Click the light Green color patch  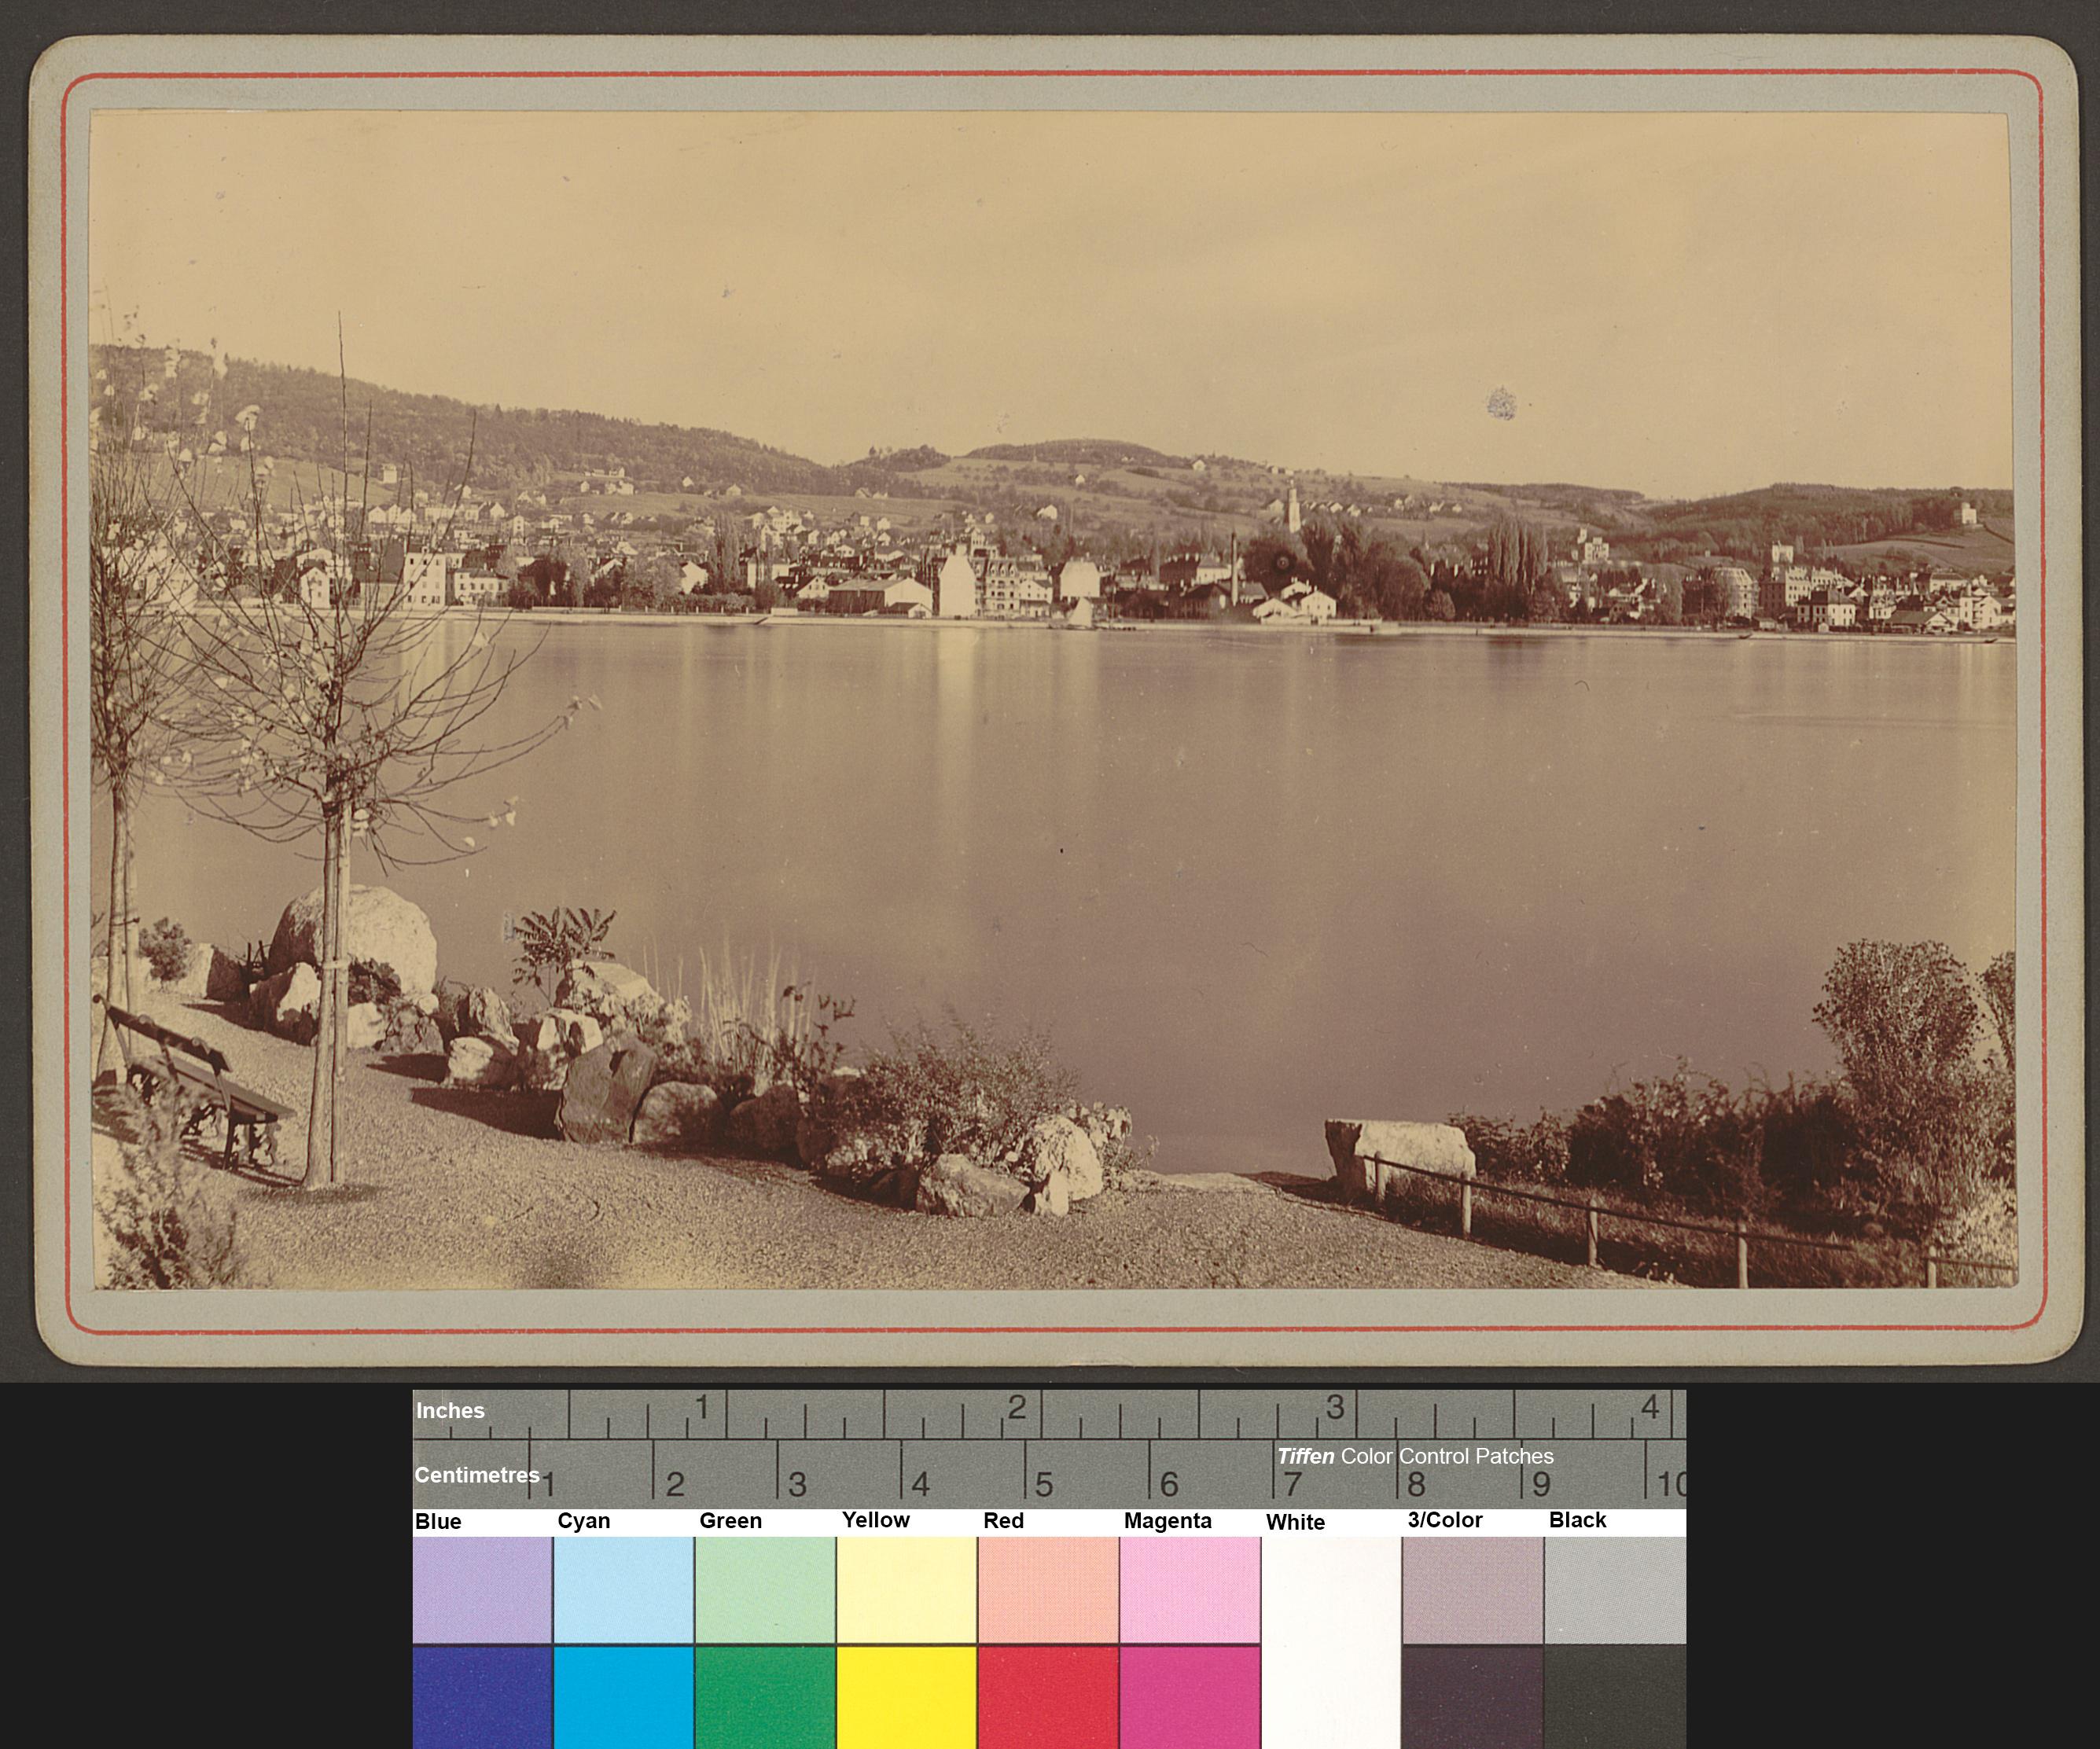[x=765, y=1589]
